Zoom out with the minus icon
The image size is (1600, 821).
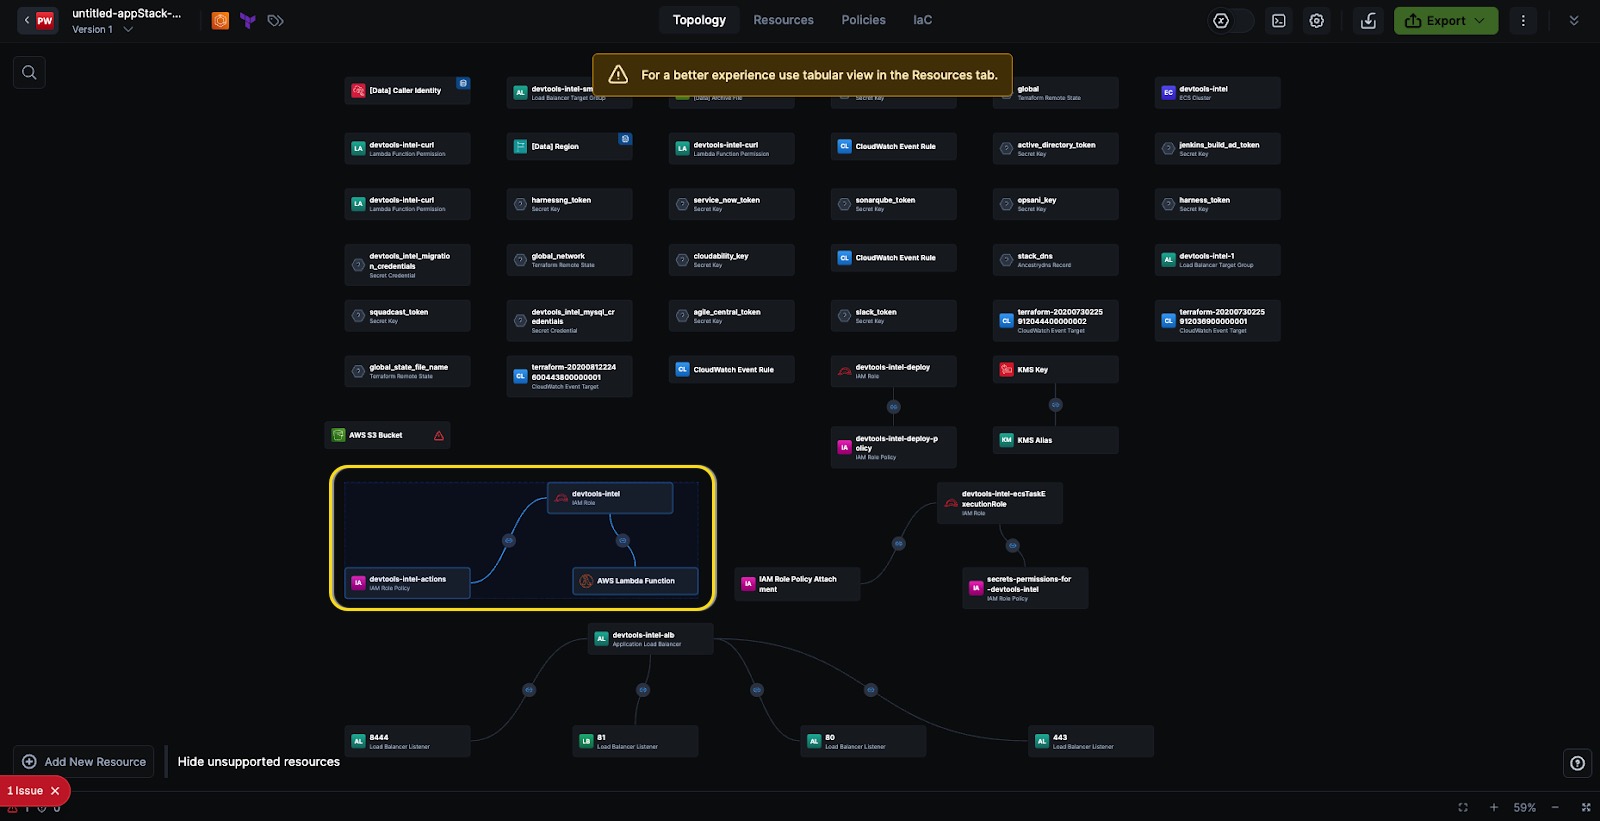tap(1555, 807)
